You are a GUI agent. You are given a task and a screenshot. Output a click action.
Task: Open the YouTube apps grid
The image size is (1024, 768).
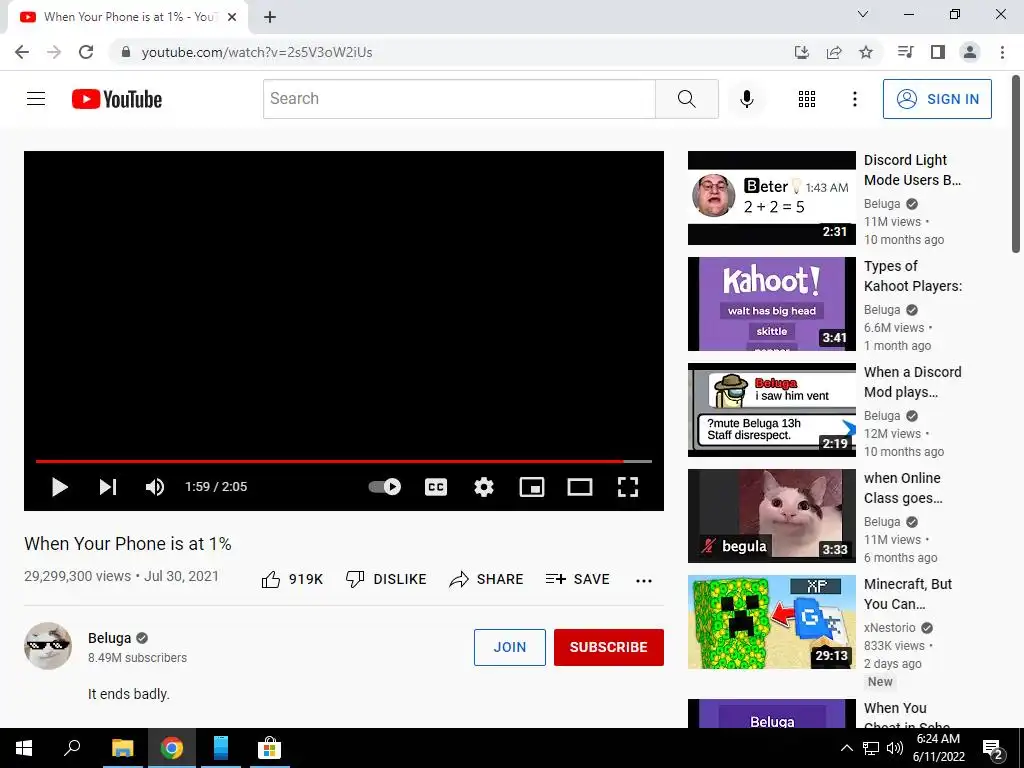click(807, 99)
